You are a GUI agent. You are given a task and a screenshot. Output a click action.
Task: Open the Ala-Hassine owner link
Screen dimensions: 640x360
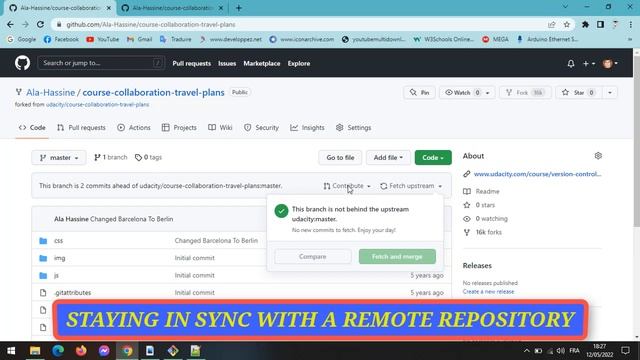51,93
